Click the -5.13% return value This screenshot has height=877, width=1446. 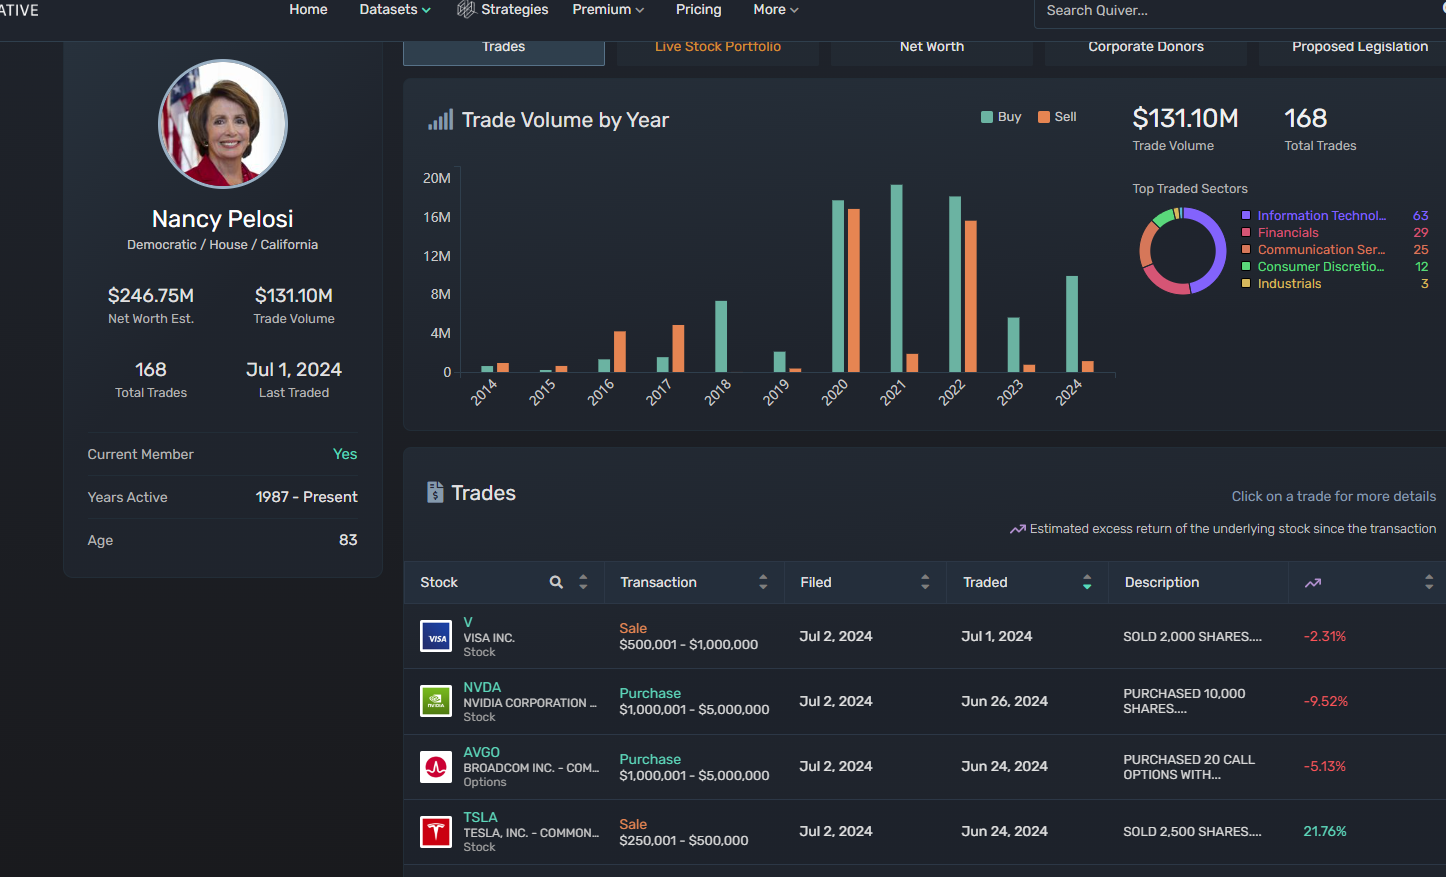1325,766
